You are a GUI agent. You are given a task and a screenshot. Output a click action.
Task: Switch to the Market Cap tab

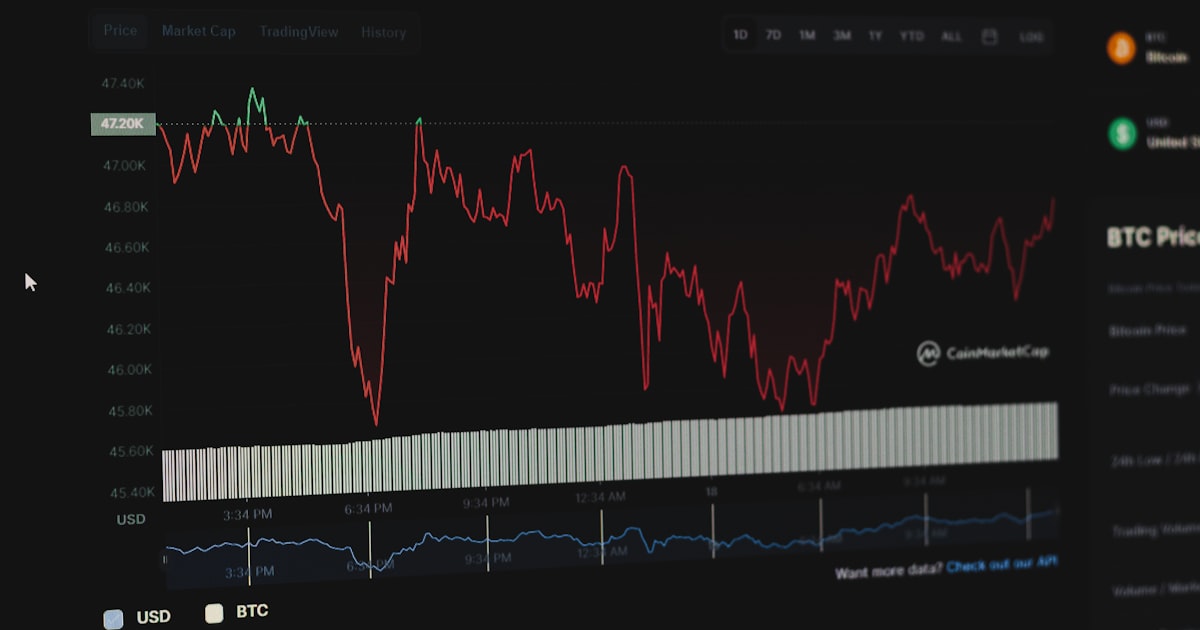coord(199,31)
